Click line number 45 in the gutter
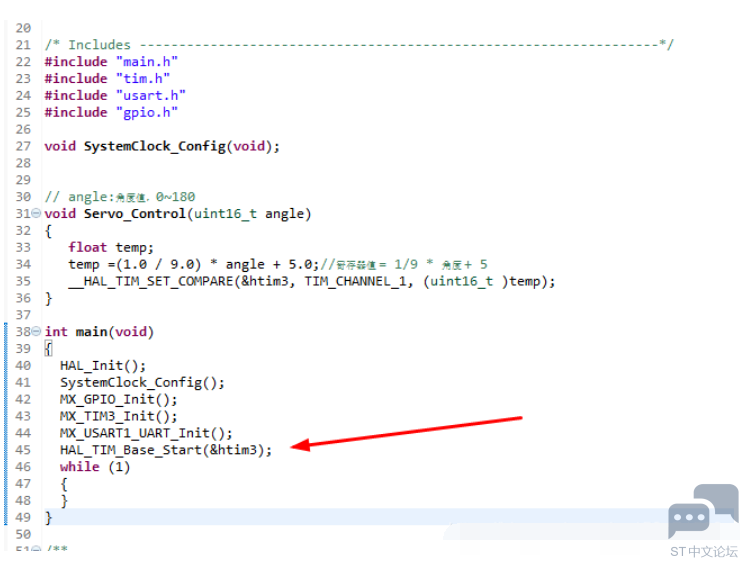 [x=23, y=450]
